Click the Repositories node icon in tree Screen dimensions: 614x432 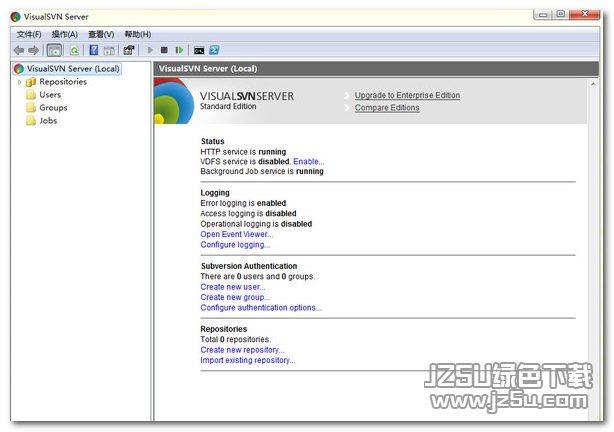click(x=31, y=82)
